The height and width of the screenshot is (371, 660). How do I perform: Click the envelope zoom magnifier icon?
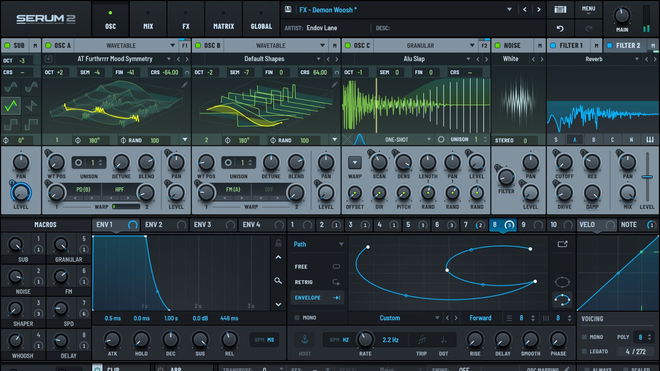coord(278,280)
